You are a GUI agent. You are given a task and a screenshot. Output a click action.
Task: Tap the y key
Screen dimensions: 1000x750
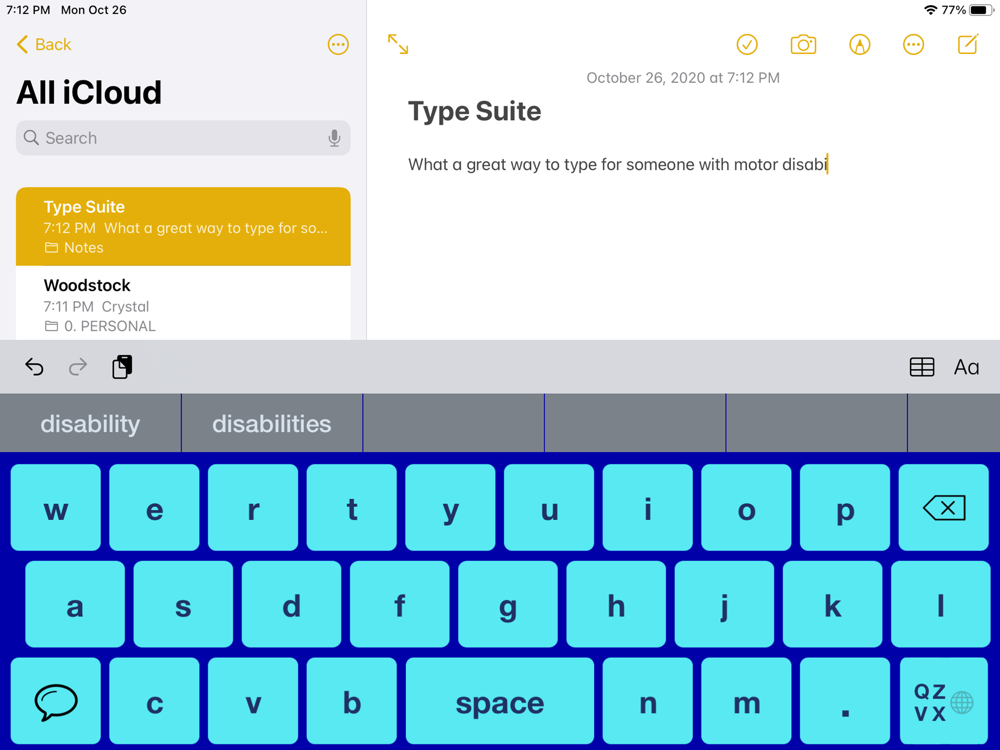450,508
